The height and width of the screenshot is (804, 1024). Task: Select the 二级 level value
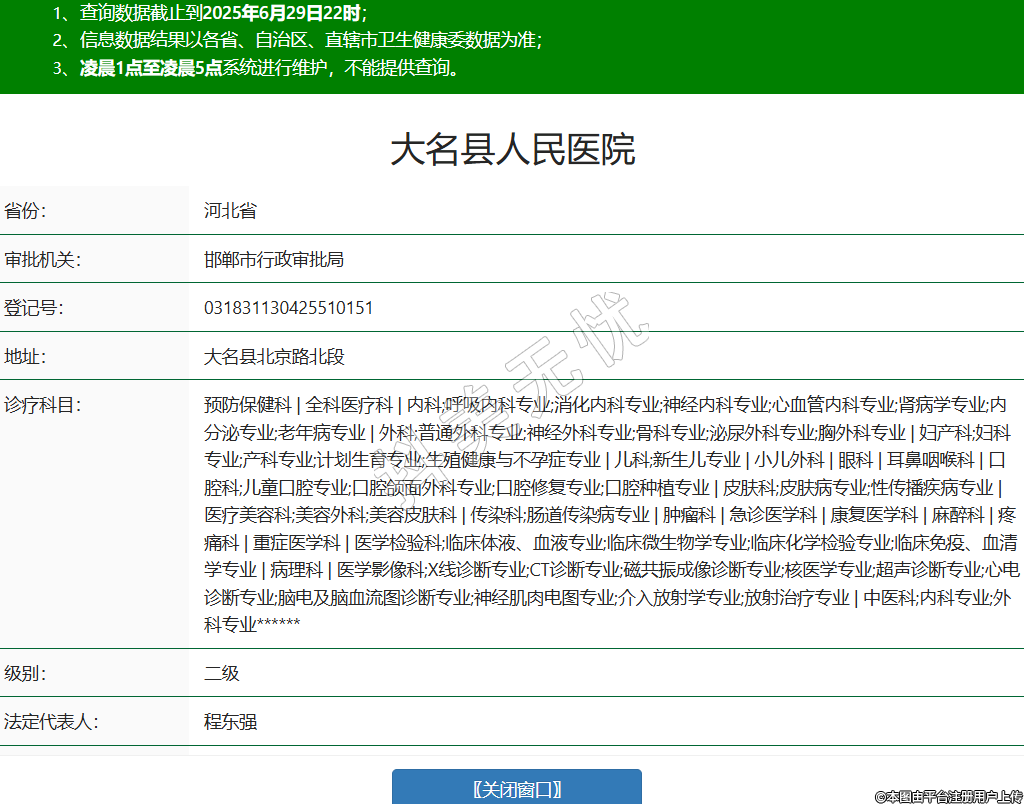pyautogui.click(x=222, y=673)
